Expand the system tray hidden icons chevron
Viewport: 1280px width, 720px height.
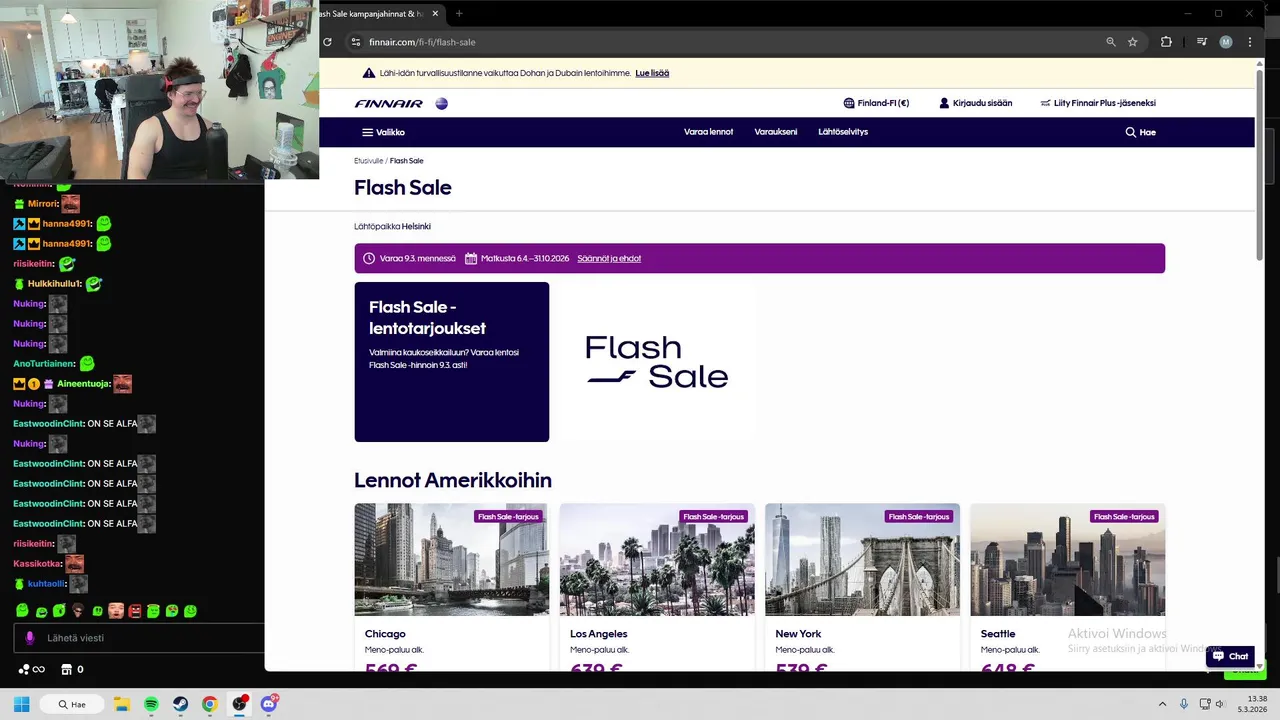pyautogui.click(x=1162, y=704)
